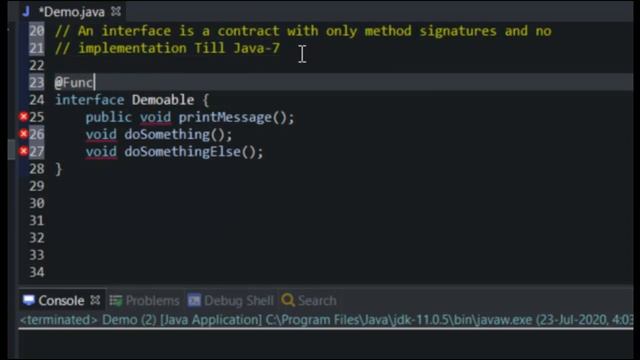The height and width of the screenshot is (360, 640).
Task: Click comment 'implementation Till Java-7'
Action: point(179,48)
